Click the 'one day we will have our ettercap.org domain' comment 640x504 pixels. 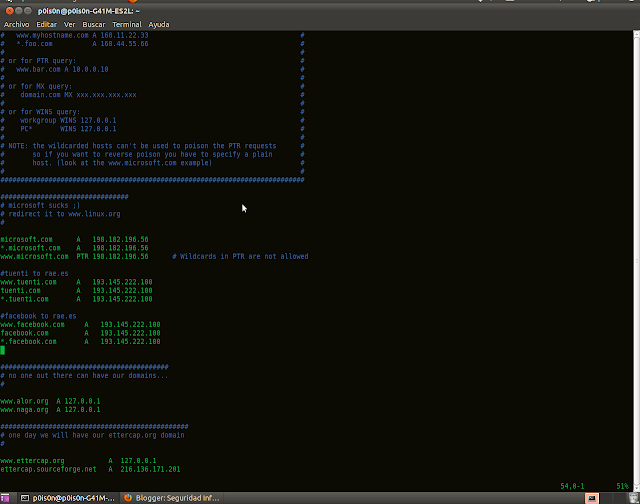tap(93, 435)
